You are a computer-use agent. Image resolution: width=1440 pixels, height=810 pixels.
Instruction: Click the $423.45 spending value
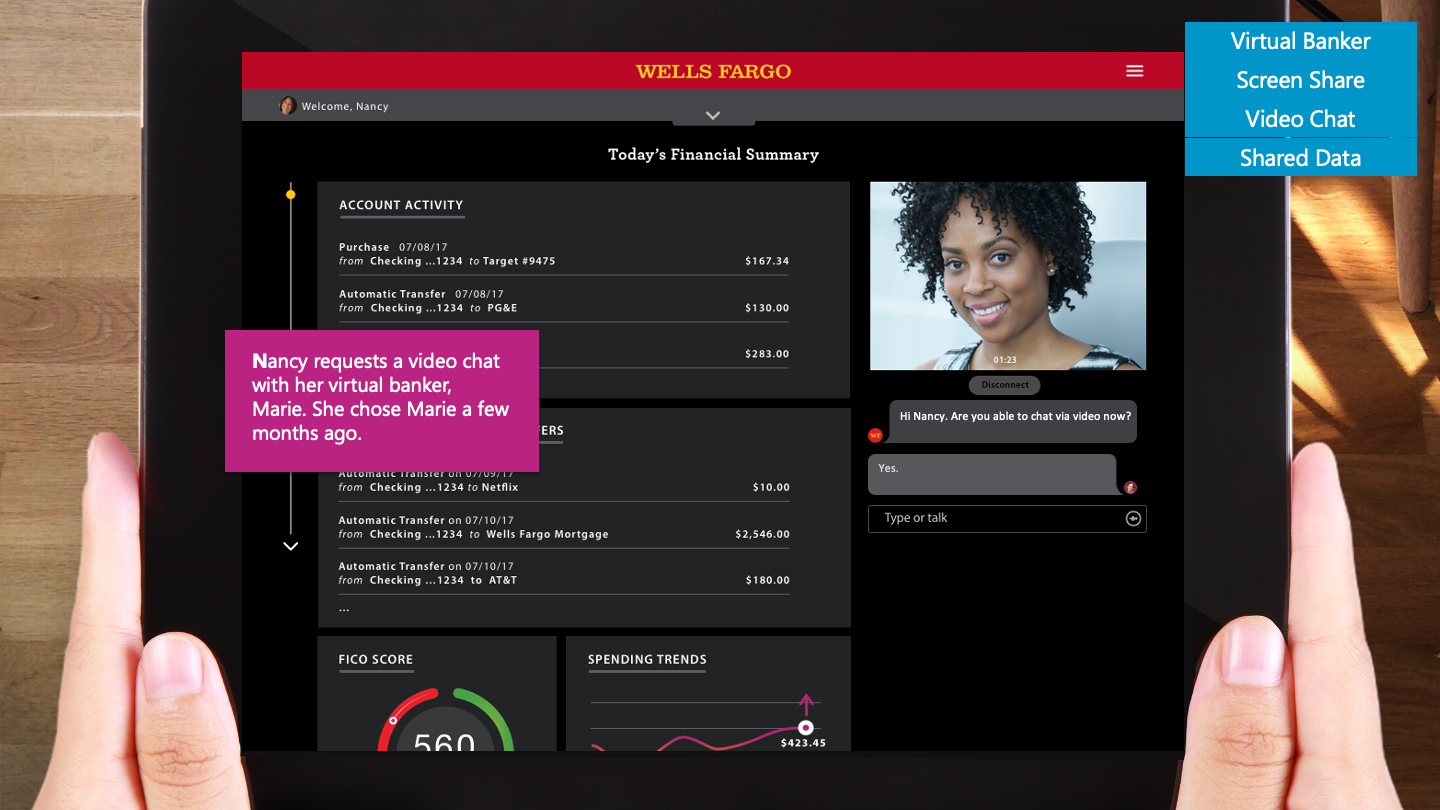(803, 744)
